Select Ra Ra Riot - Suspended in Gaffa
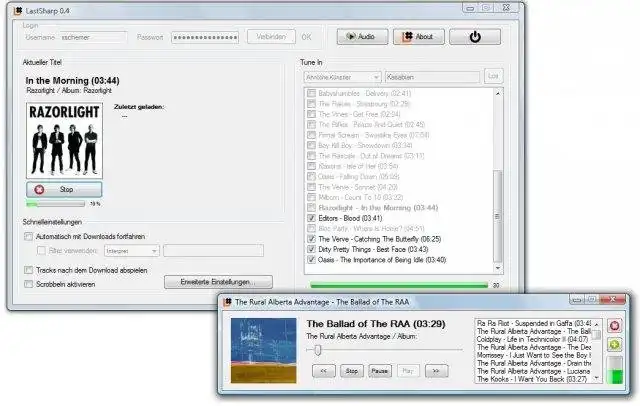 [533, 323]
